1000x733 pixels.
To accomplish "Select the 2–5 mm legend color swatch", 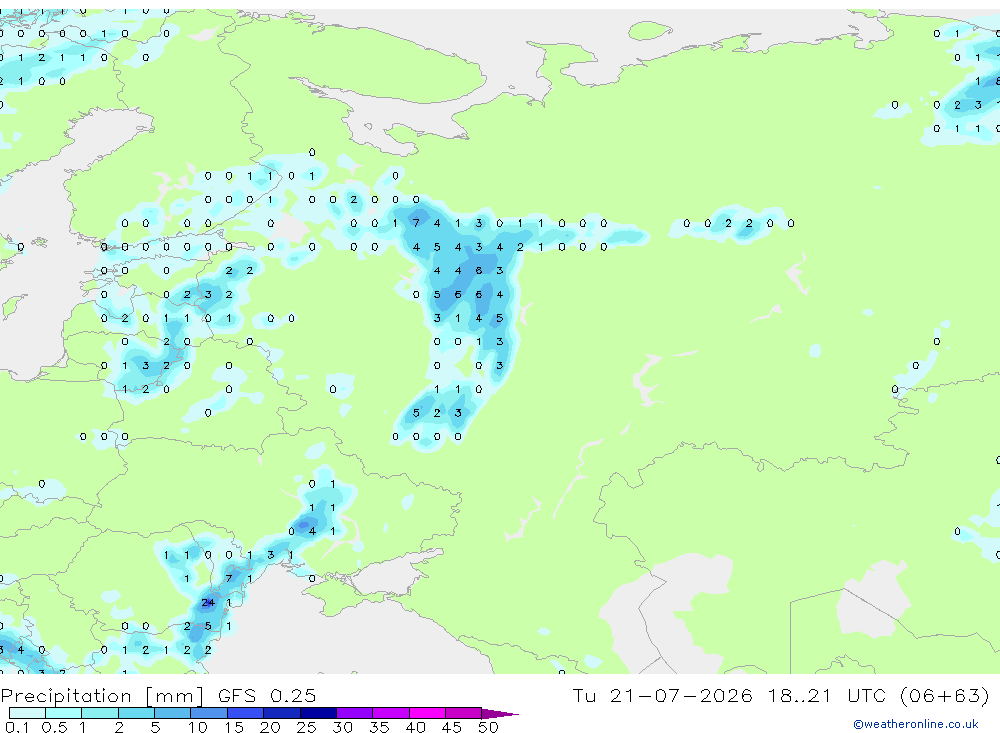I will (x=136, y=713).
